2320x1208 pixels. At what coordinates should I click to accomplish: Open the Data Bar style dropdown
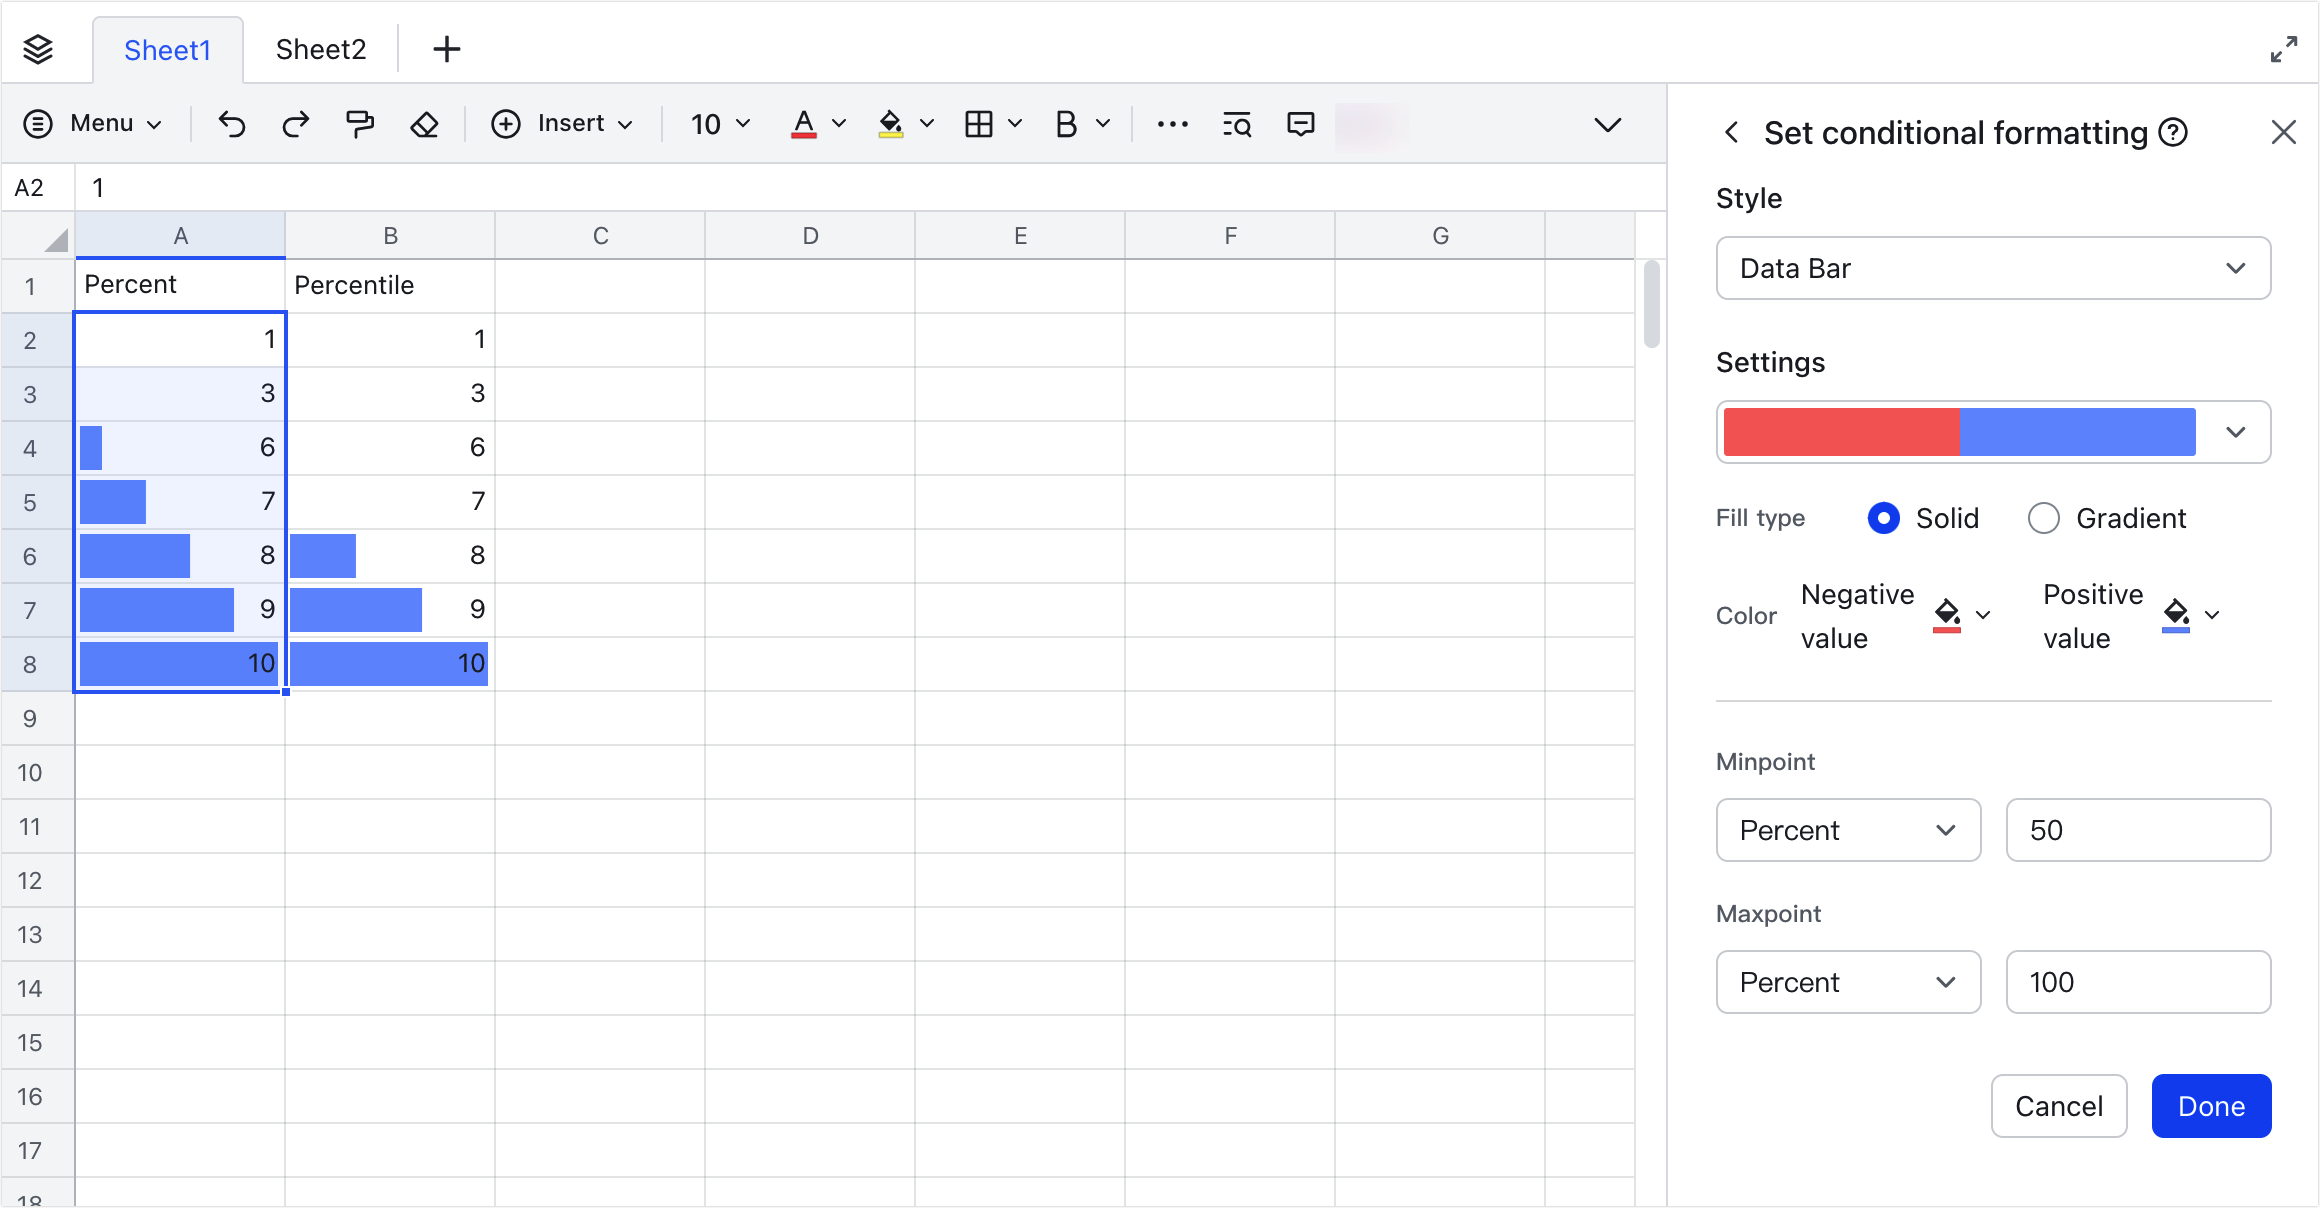tap(1993, 268)
